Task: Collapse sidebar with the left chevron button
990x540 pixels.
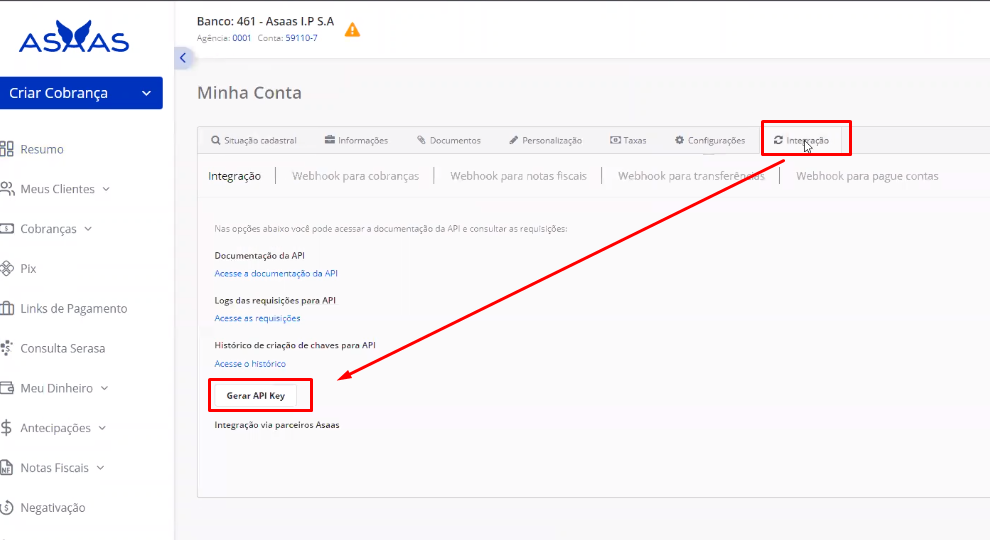Action: [x=183, y=58]
